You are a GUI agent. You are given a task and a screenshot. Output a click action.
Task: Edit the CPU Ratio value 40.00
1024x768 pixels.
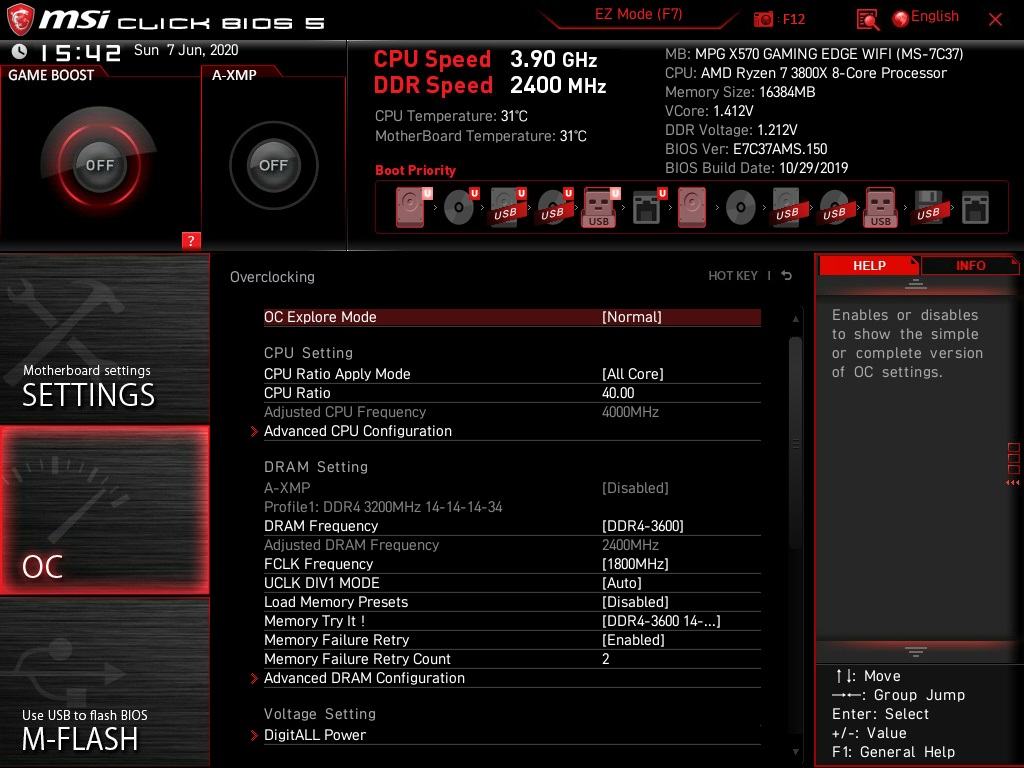pyautogui.click(x=512, y=392)
